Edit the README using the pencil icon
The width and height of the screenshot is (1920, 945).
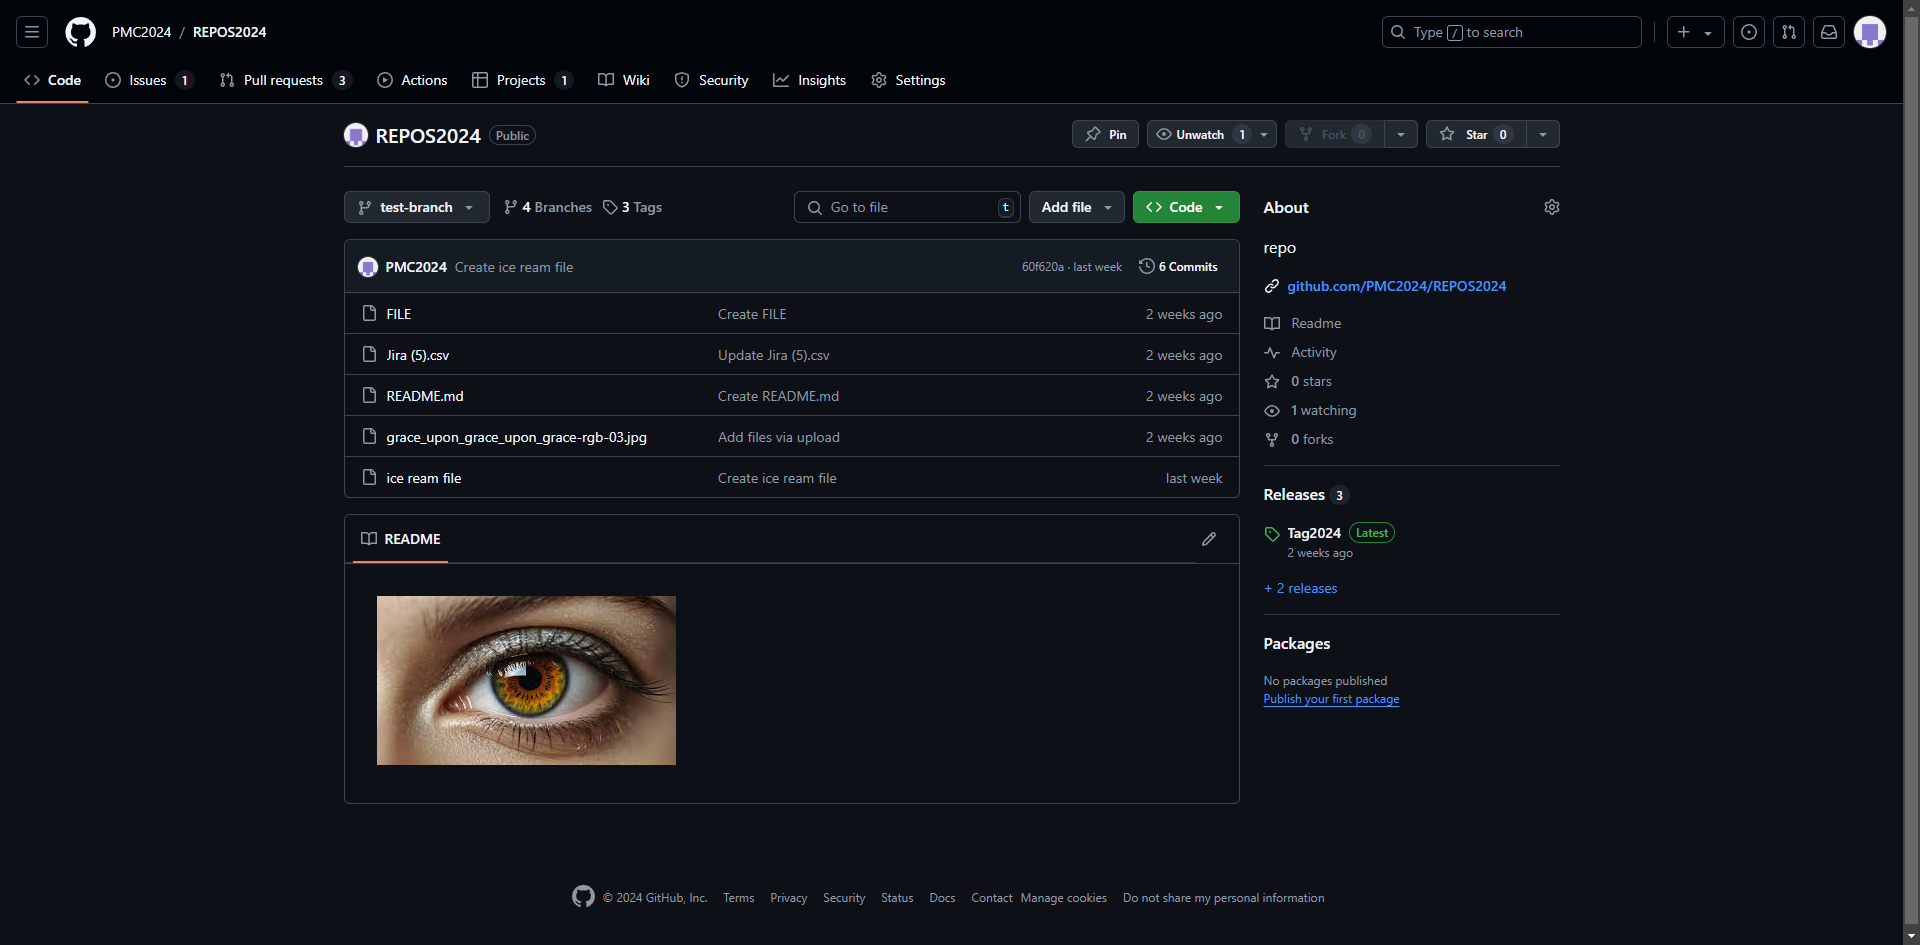coord(1209,539)
